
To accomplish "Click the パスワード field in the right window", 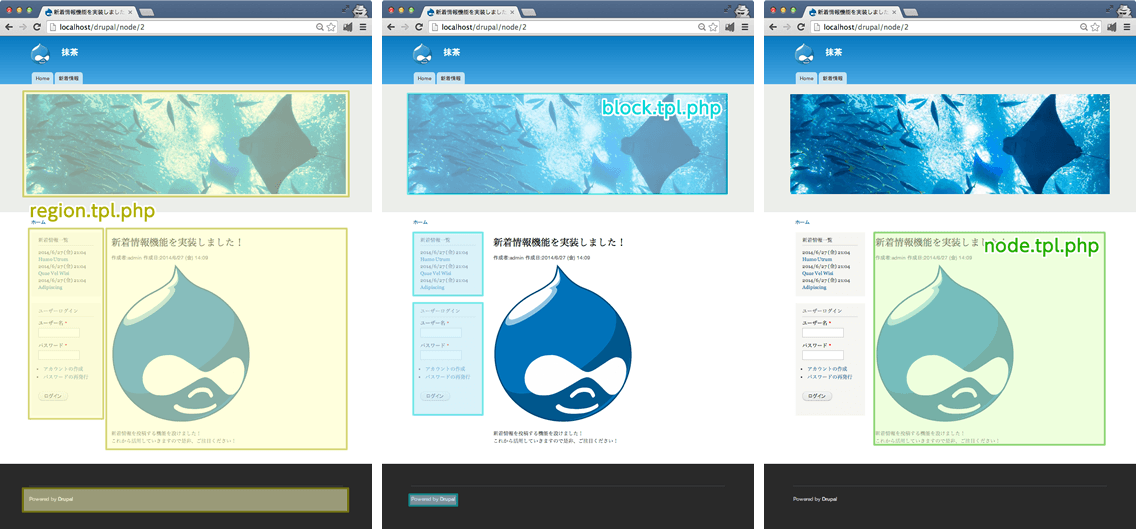I will pos(823,355).
